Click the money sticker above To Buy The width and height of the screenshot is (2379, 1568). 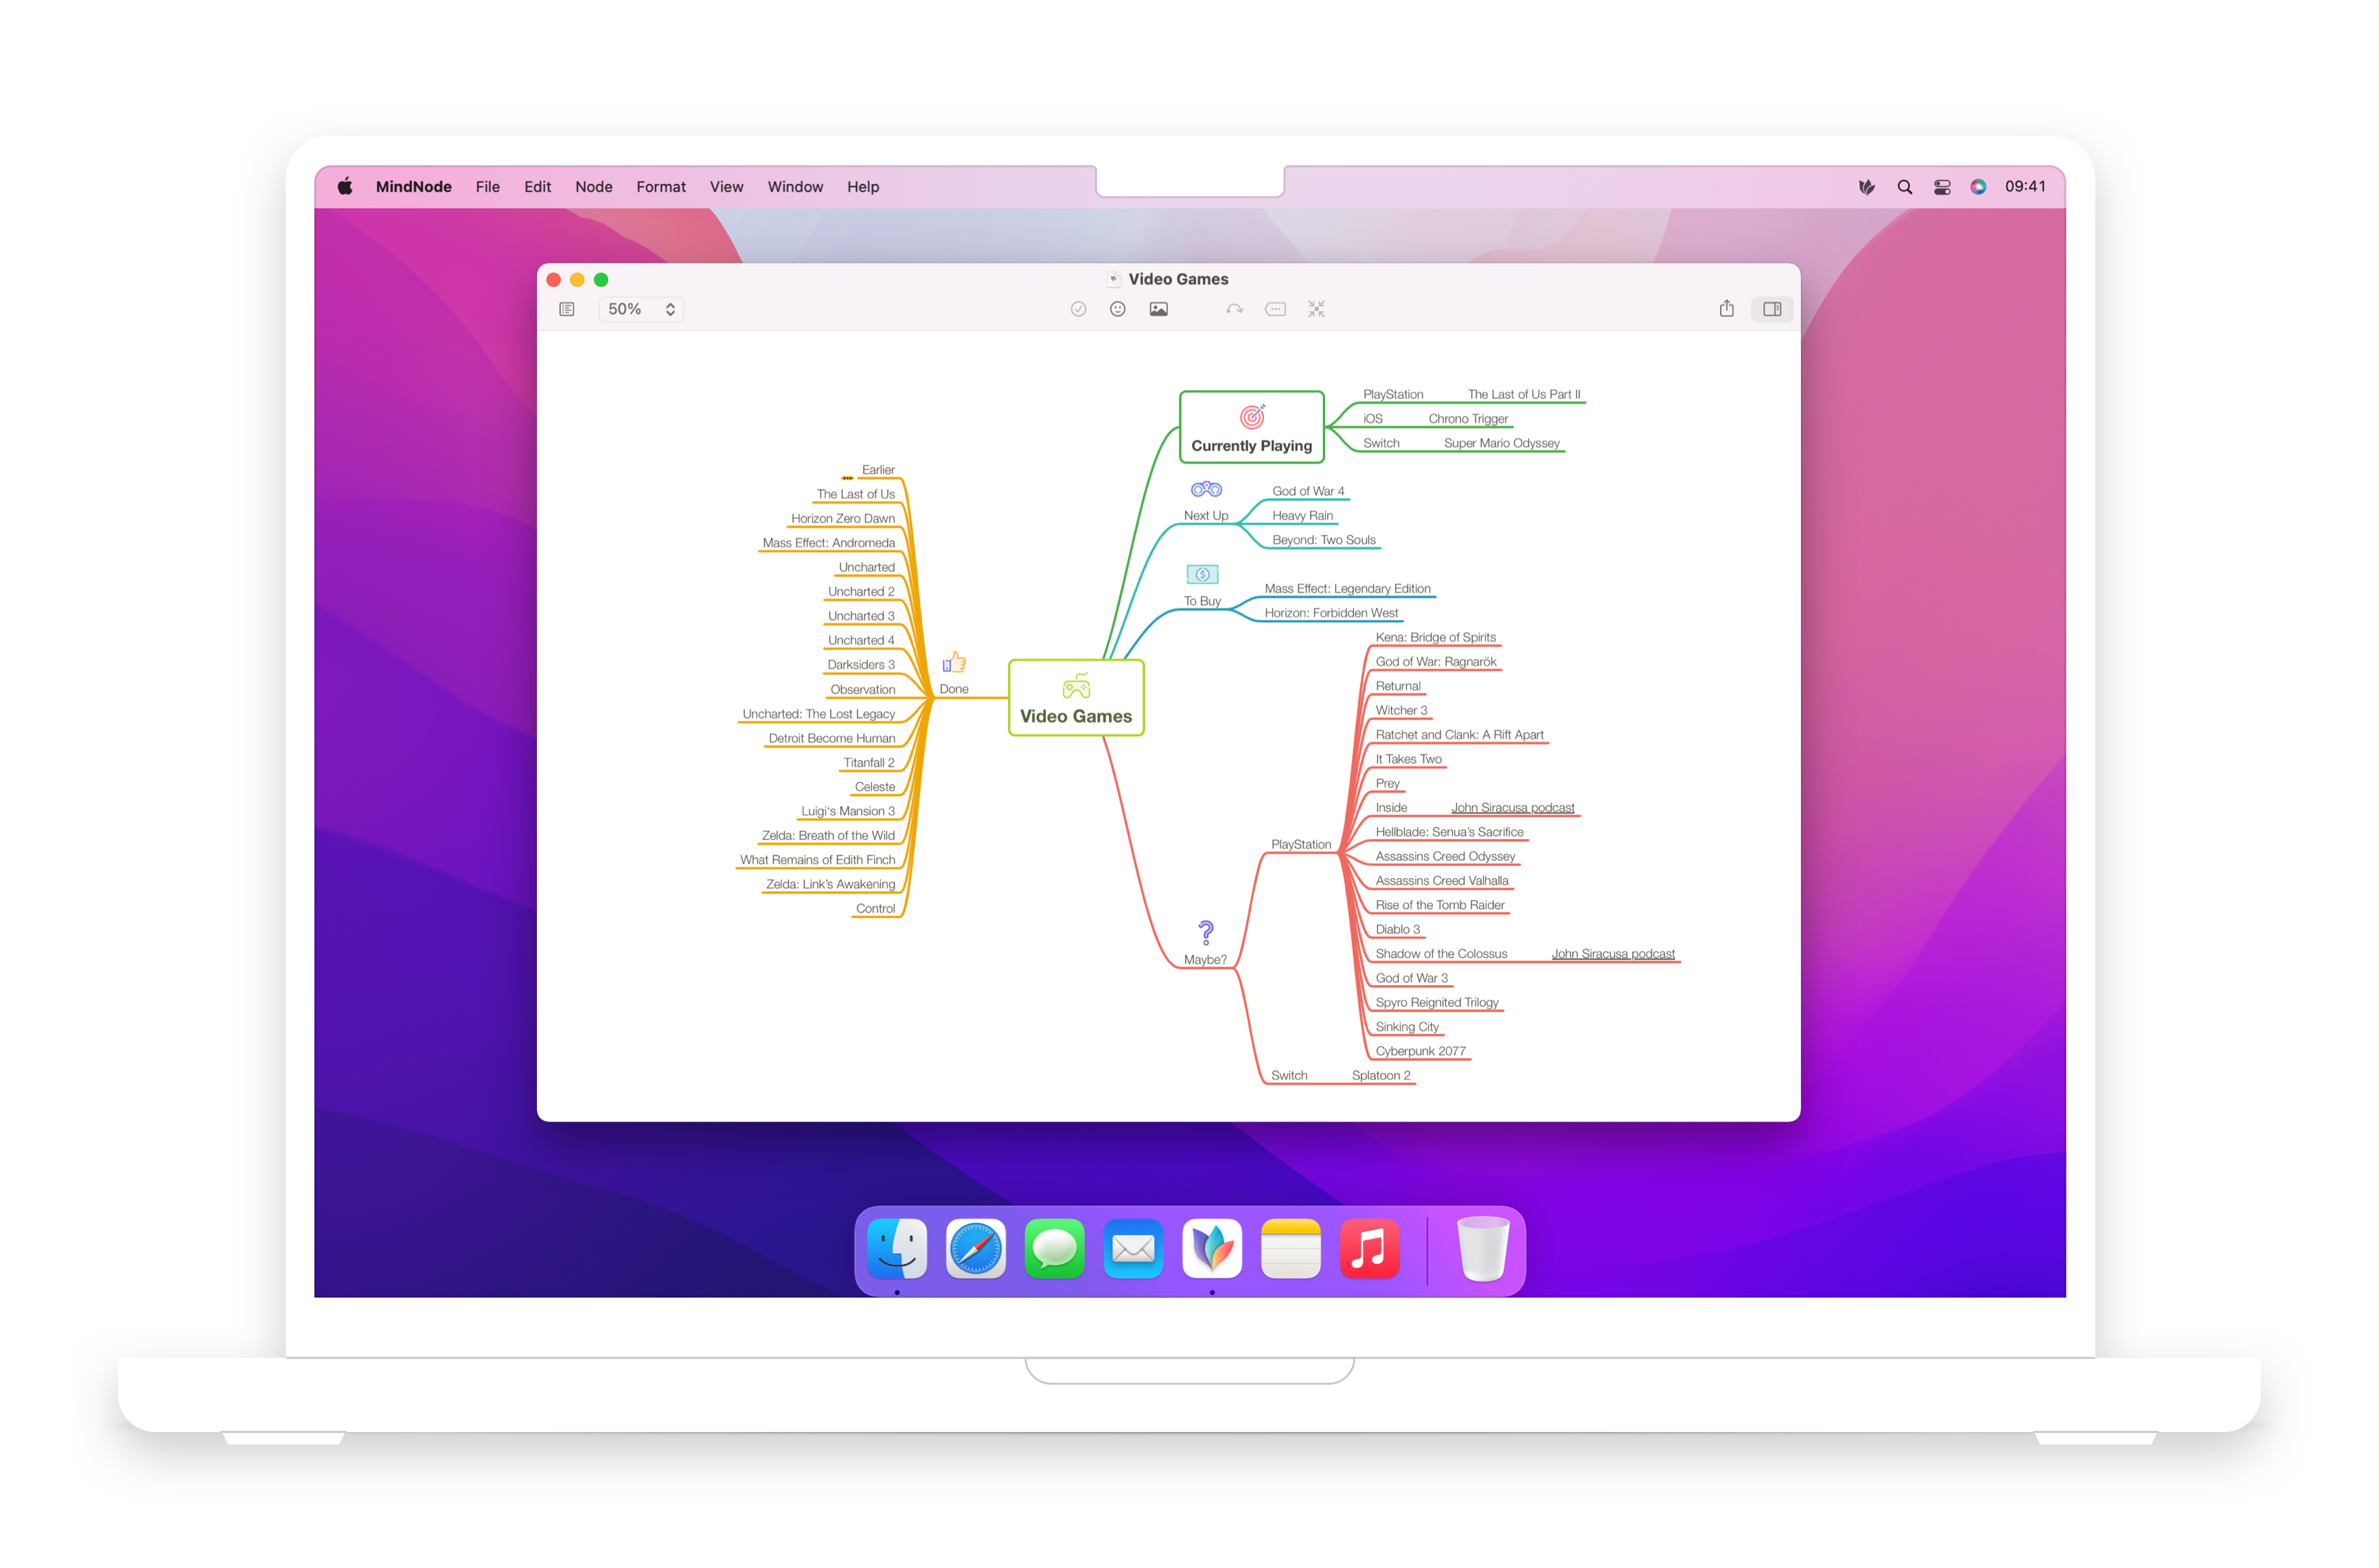point(1202,574)
